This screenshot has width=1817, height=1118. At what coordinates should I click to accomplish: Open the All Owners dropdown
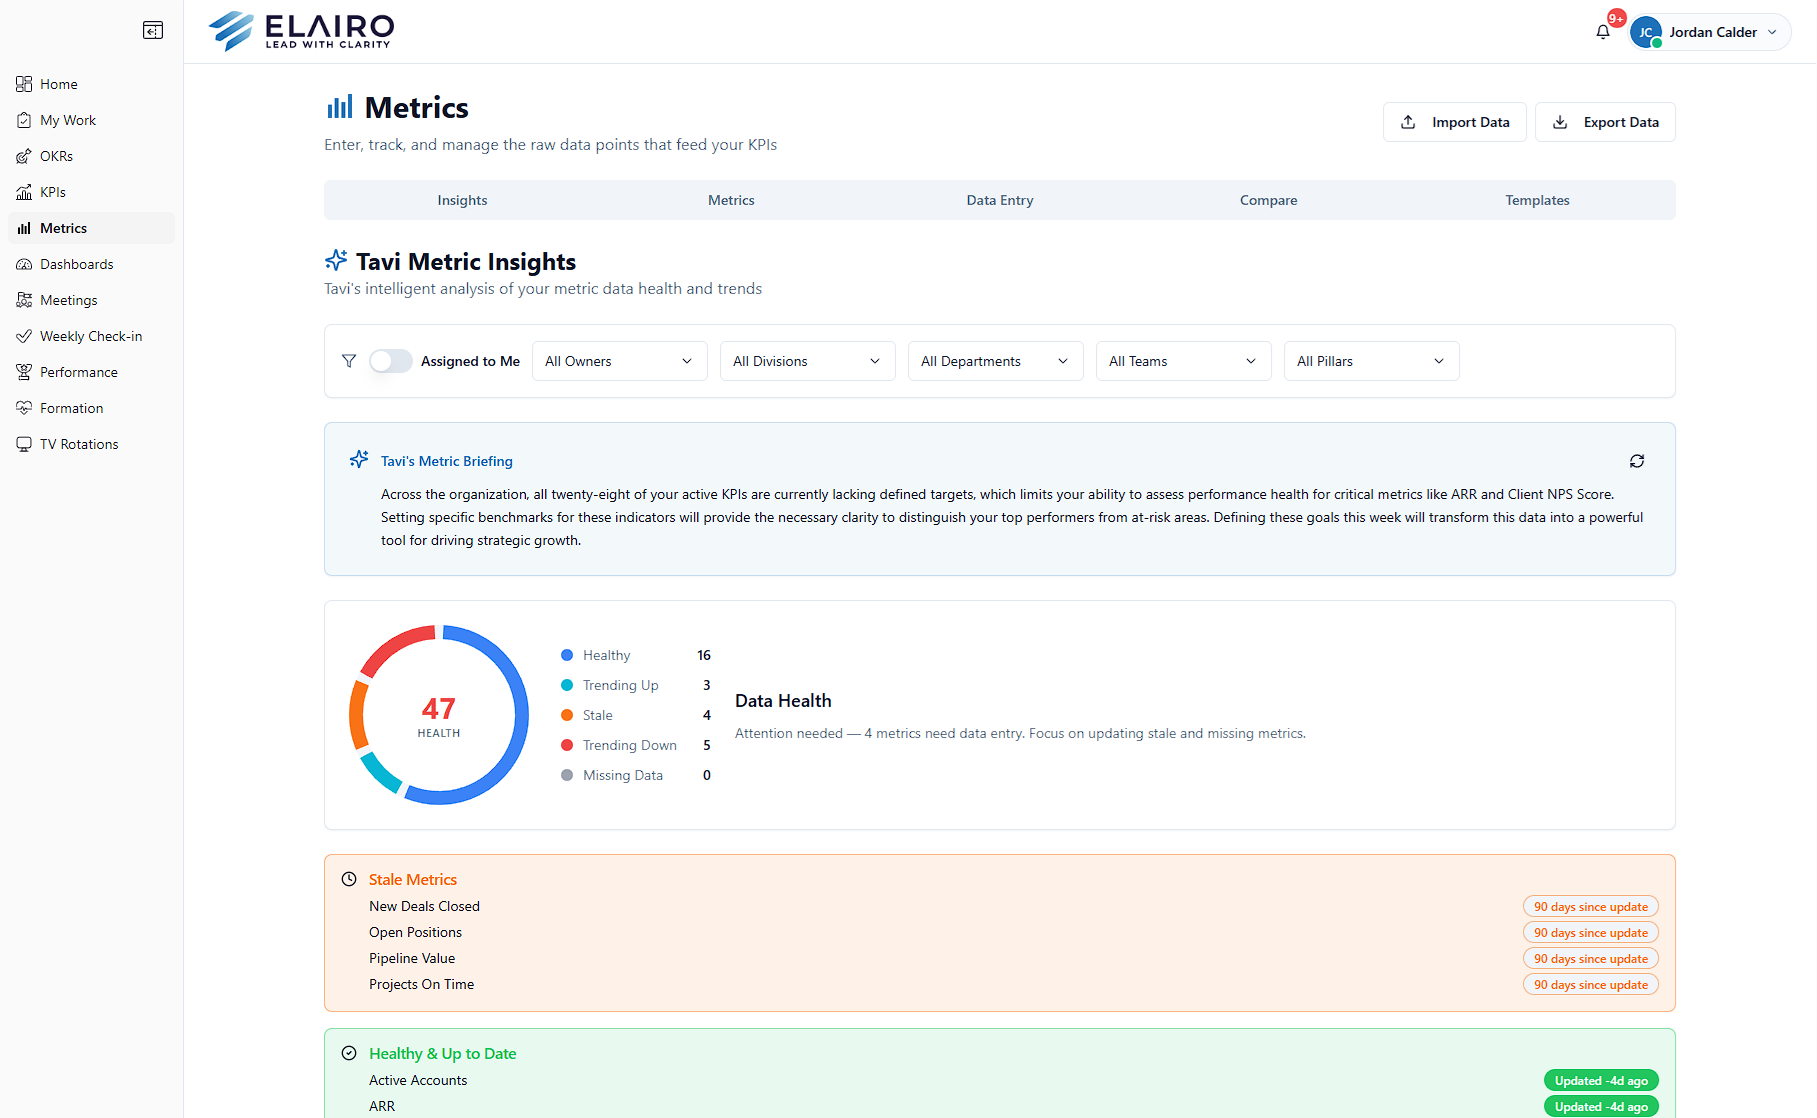tap(619, 361)
